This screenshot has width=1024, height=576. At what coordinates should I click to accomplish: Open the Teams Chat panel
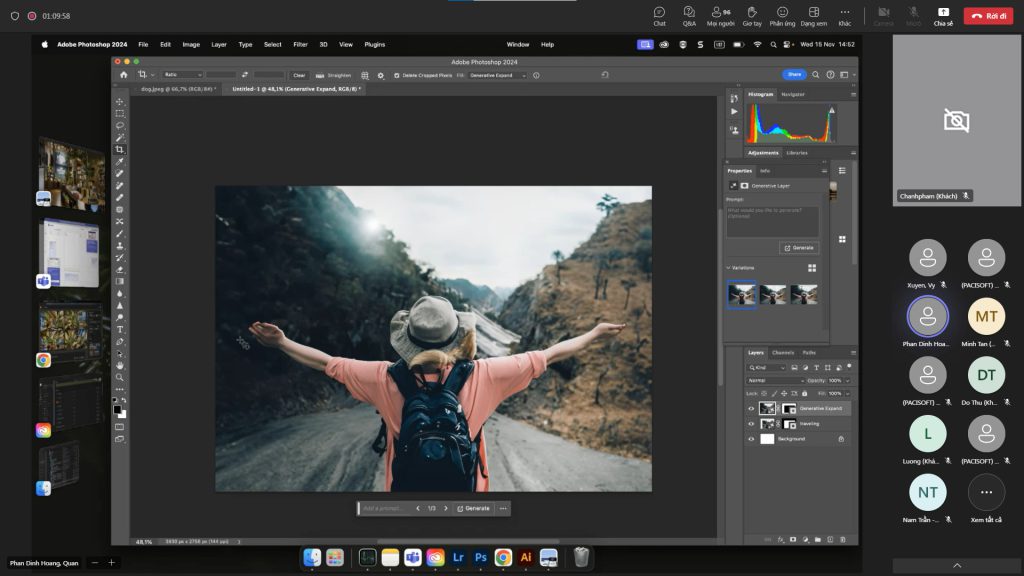tap(660, 16)
